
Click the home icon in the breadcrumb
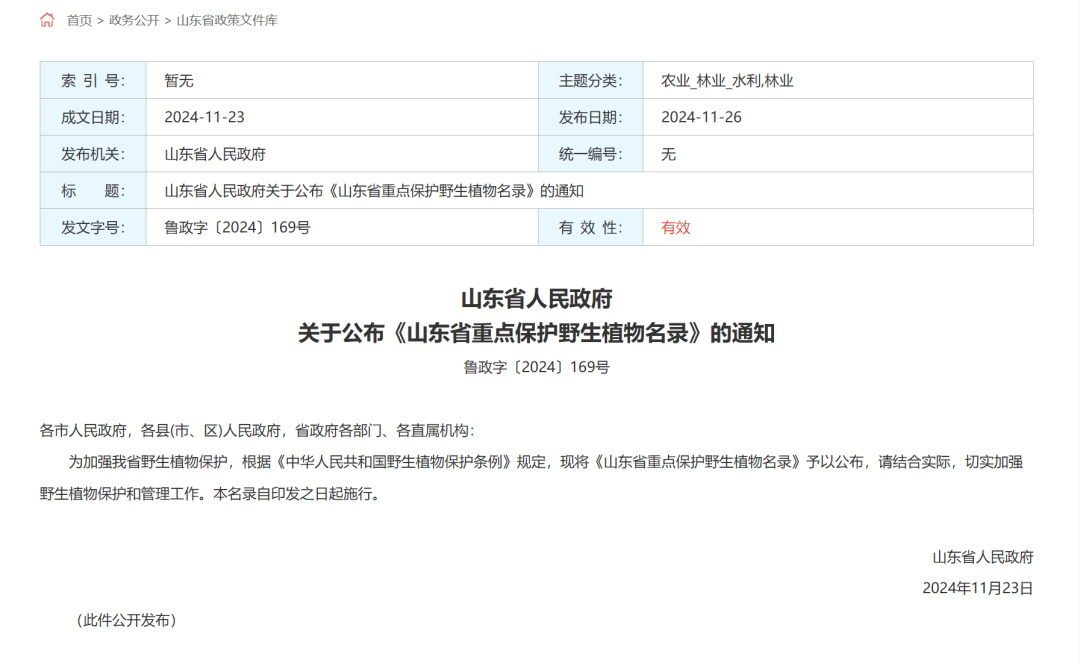(47, 20)
